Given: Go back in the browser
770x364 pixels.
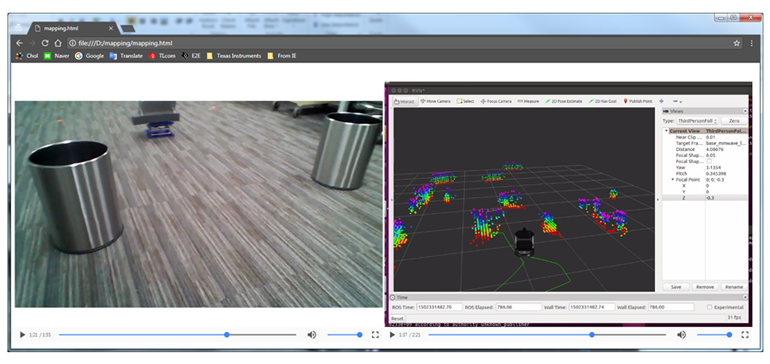Looking at the screenshot, I should pos(19,43).
